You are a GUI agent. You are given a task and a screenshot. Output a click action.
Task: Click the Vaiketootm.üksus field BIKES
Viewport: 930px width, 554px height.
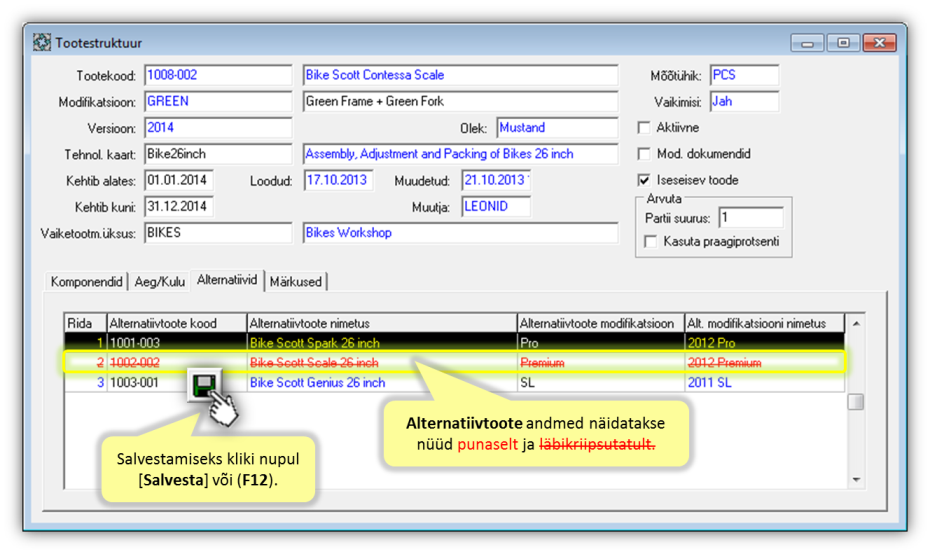(x=218, y=233)
